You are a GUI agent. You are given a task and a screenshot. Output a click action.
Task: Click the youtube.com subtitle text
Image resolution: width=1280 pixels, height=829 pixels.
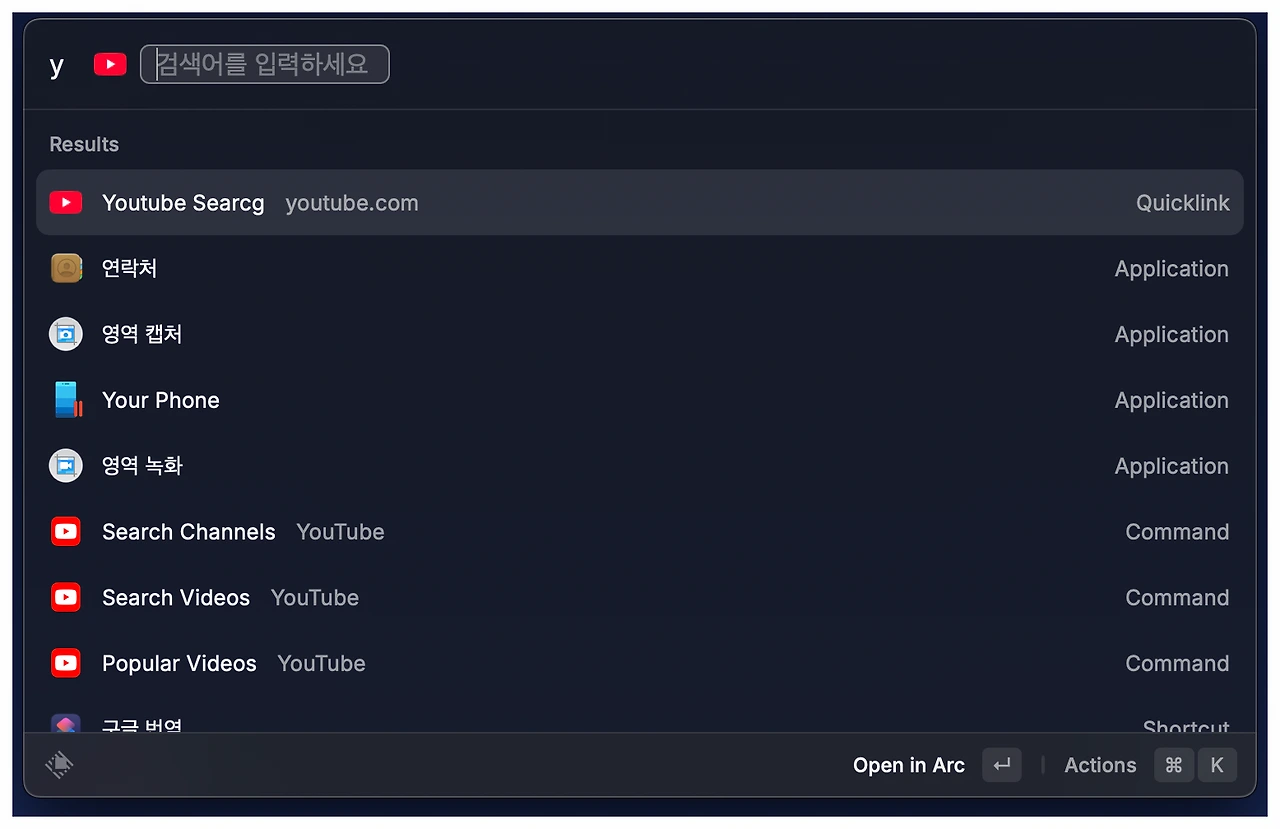(x=352, y=204)
